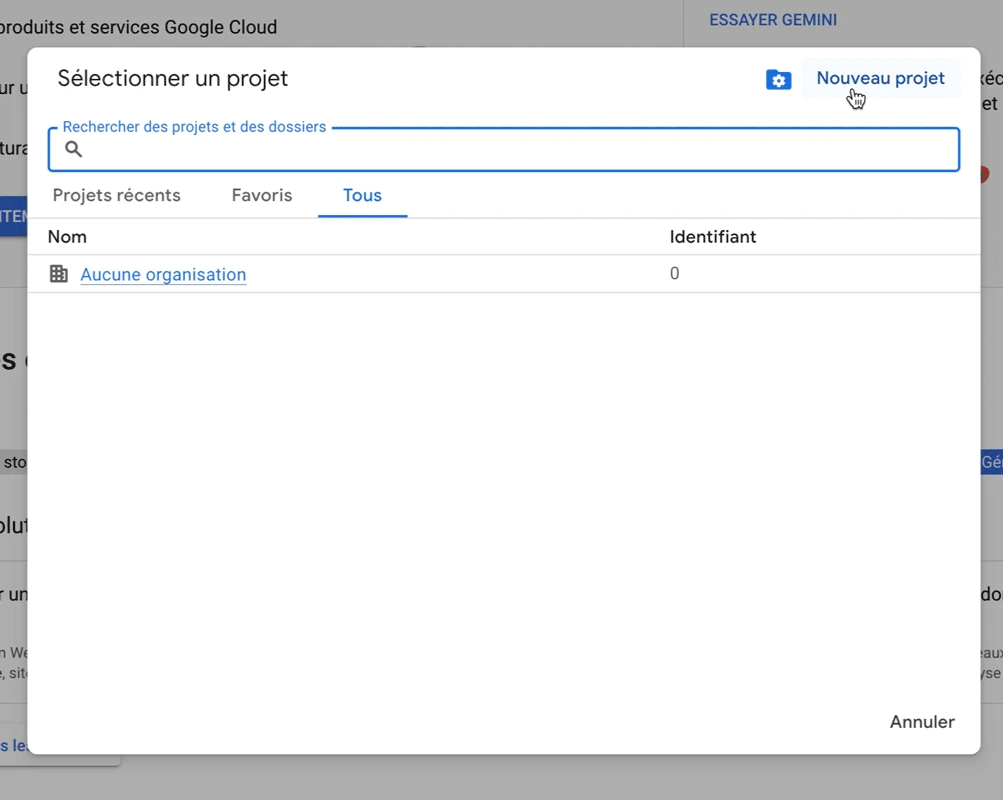Click the identifier value 0 in the row
Screen dimensions: 1003x800
[674, 274]
